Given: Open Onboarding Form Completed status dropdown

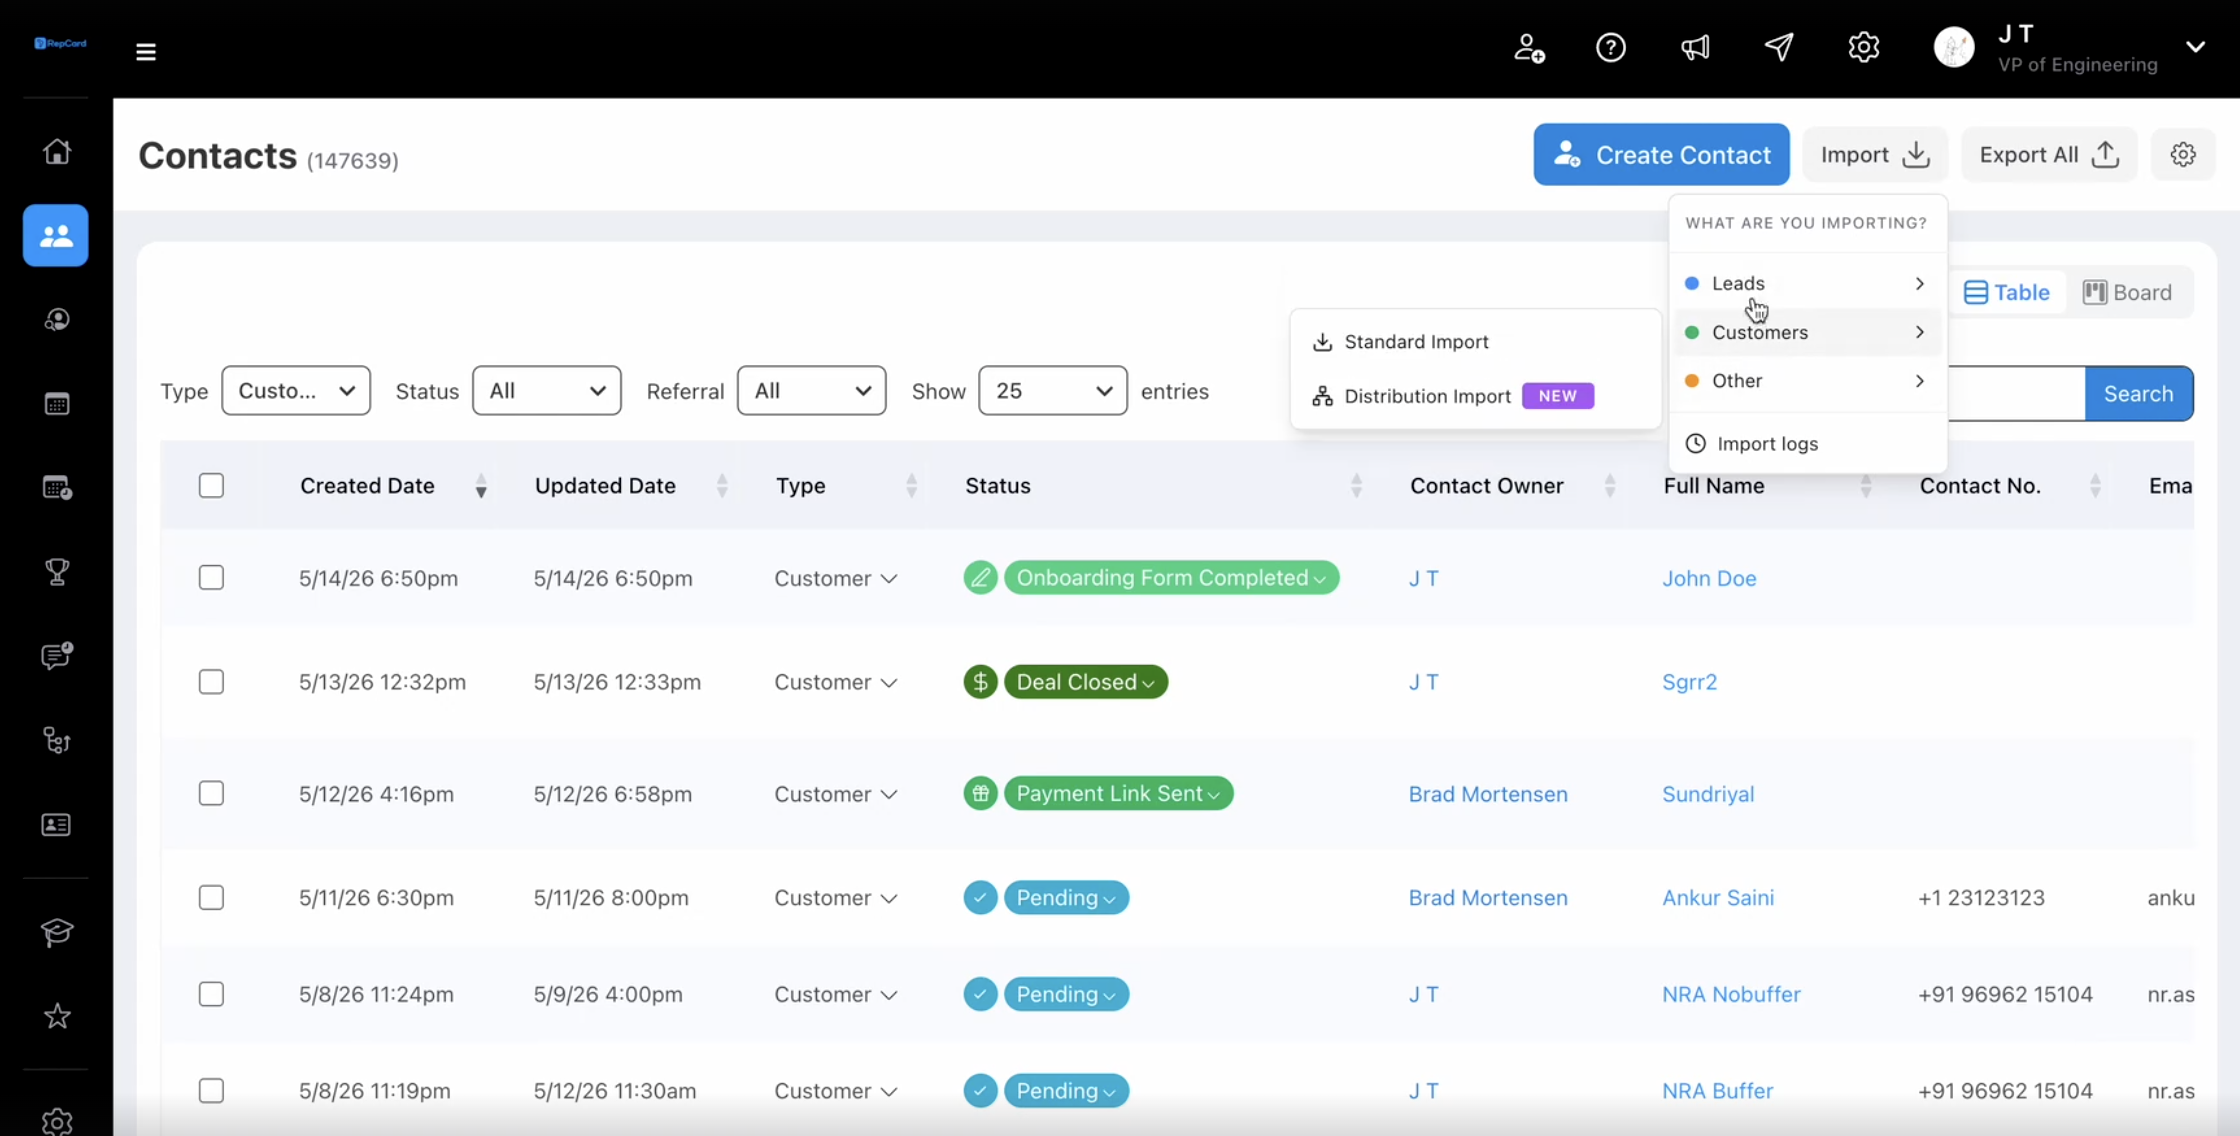Looking at the screenshot, I should [x=1171, y=578].
